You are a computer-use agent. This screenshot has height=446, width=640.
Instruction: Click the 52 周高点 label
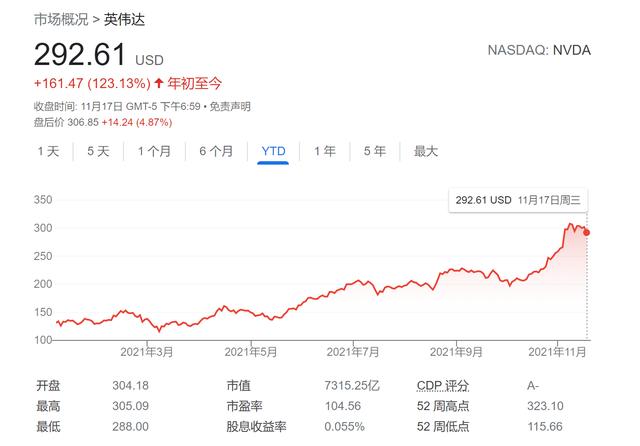(443, 406)
